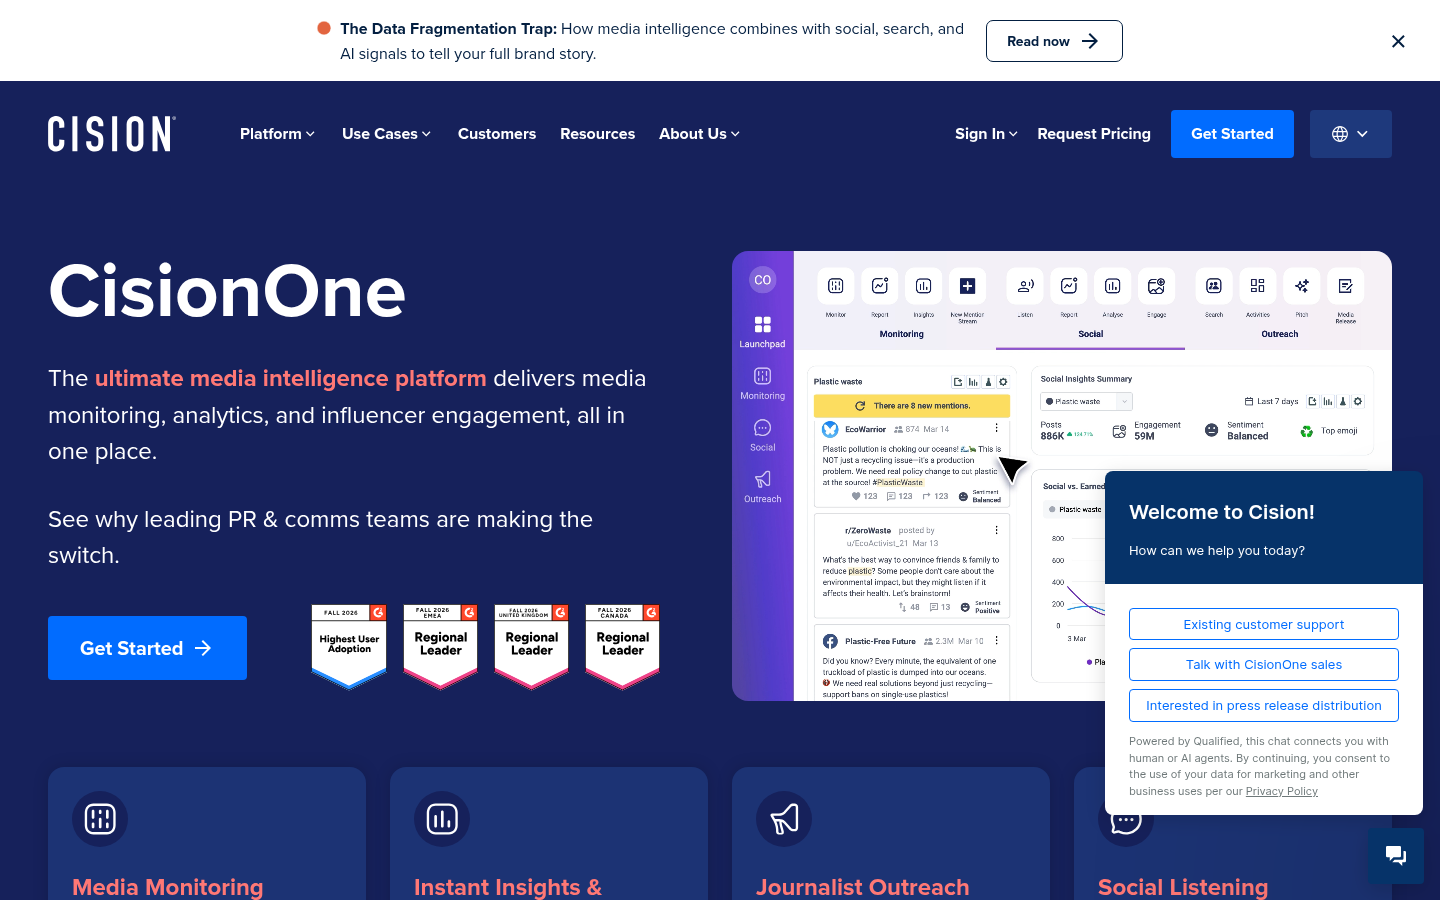
Task: Open the Media Release icon tile
Action: 1346,287
